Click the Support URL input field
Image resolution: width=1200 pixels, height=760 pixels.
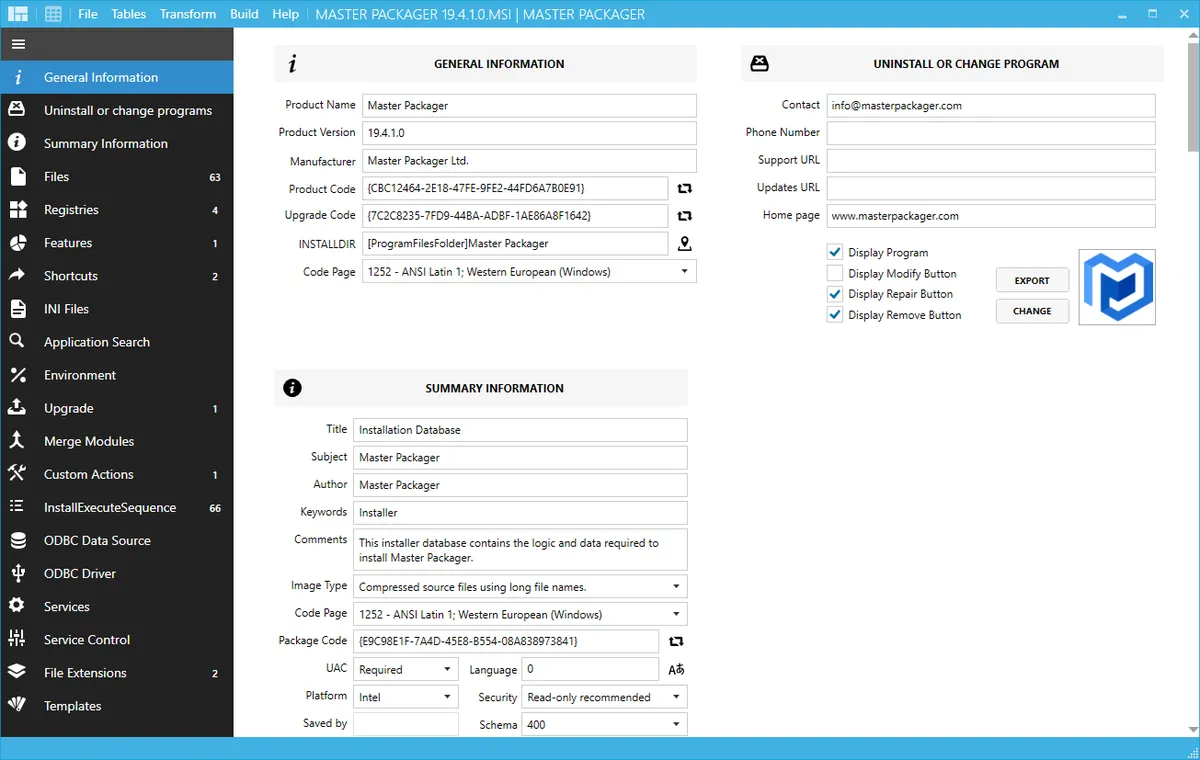click(x=991, y=161)
